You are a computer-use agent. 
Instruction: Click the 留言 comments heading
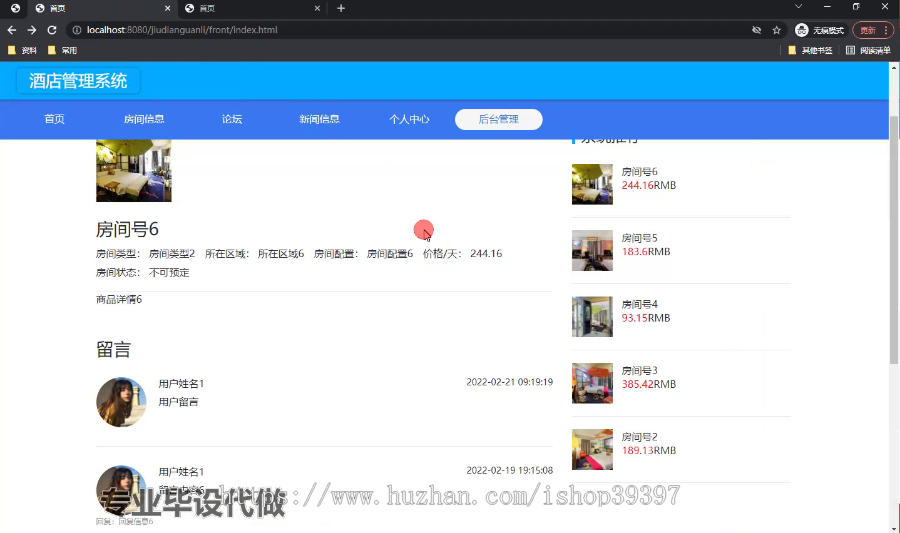pos(113,349)
